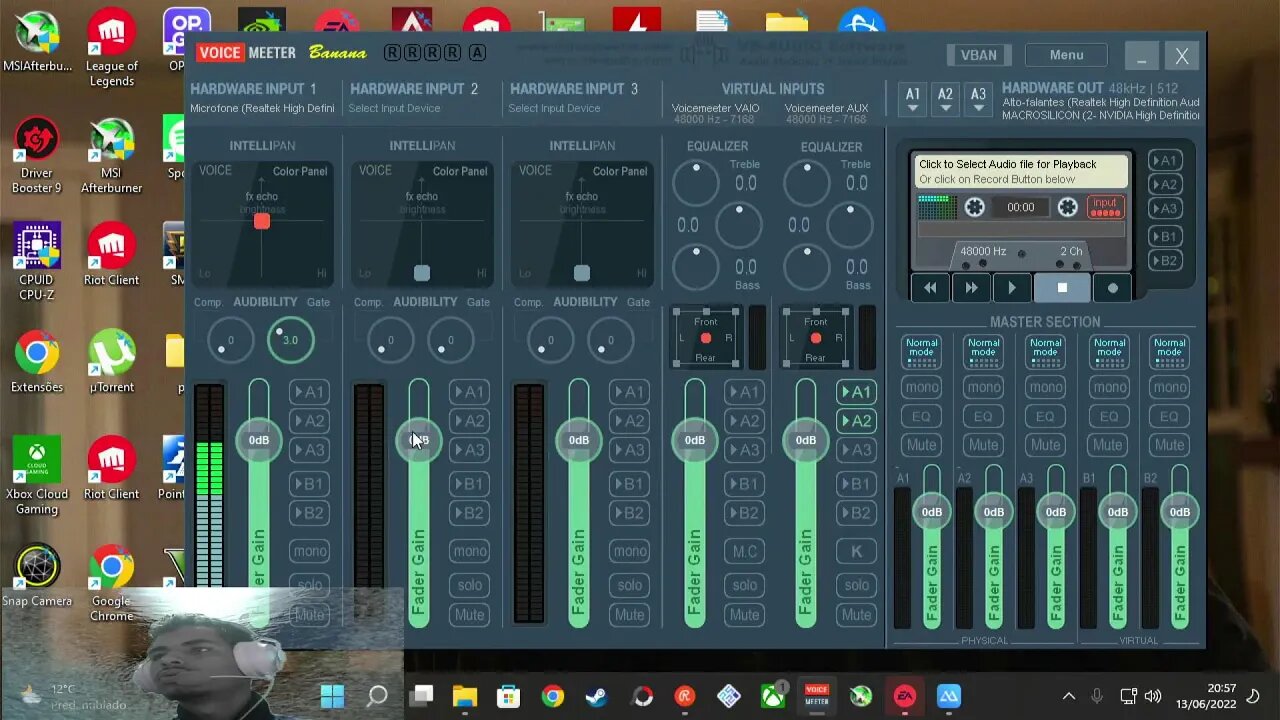This screenshot has width=1280, height=720.
Task: Click the cassette Record button
Action: (1112, 288)
